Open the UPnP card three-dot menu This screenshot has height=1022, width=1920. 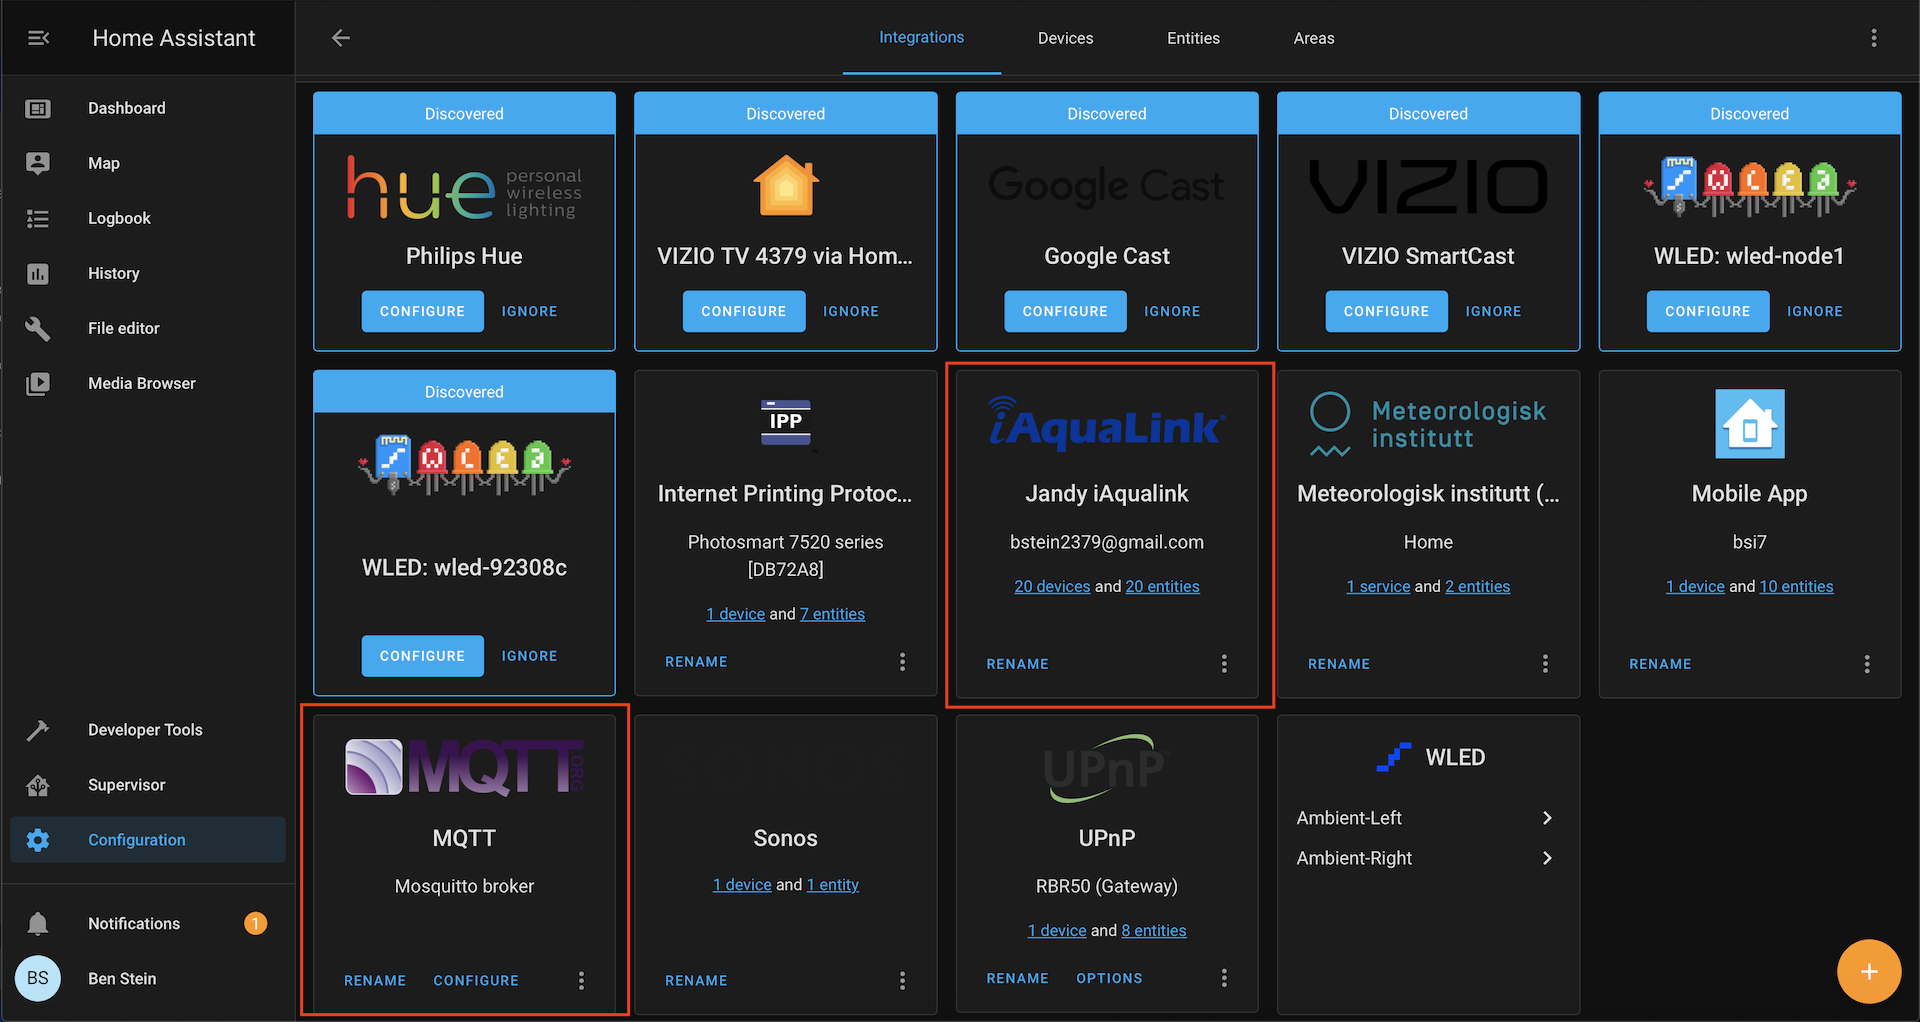pyautogui.click(x=1224, y=978)
